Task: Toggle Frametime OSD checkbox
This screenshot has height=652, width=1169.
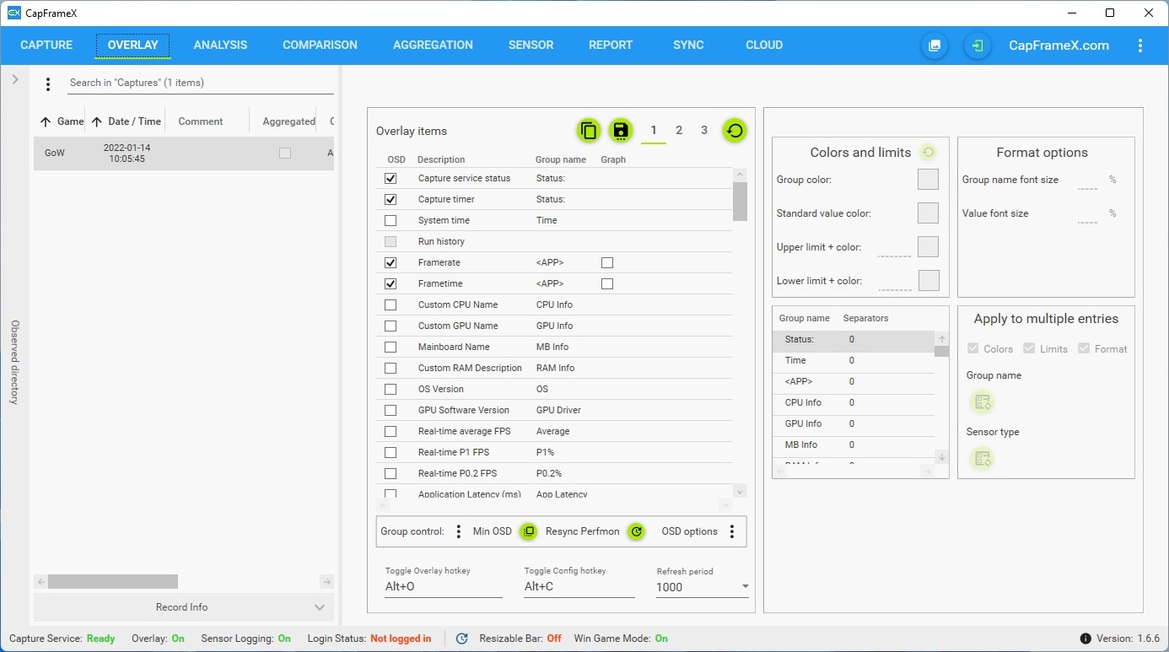Action: (x=391, y=284)
